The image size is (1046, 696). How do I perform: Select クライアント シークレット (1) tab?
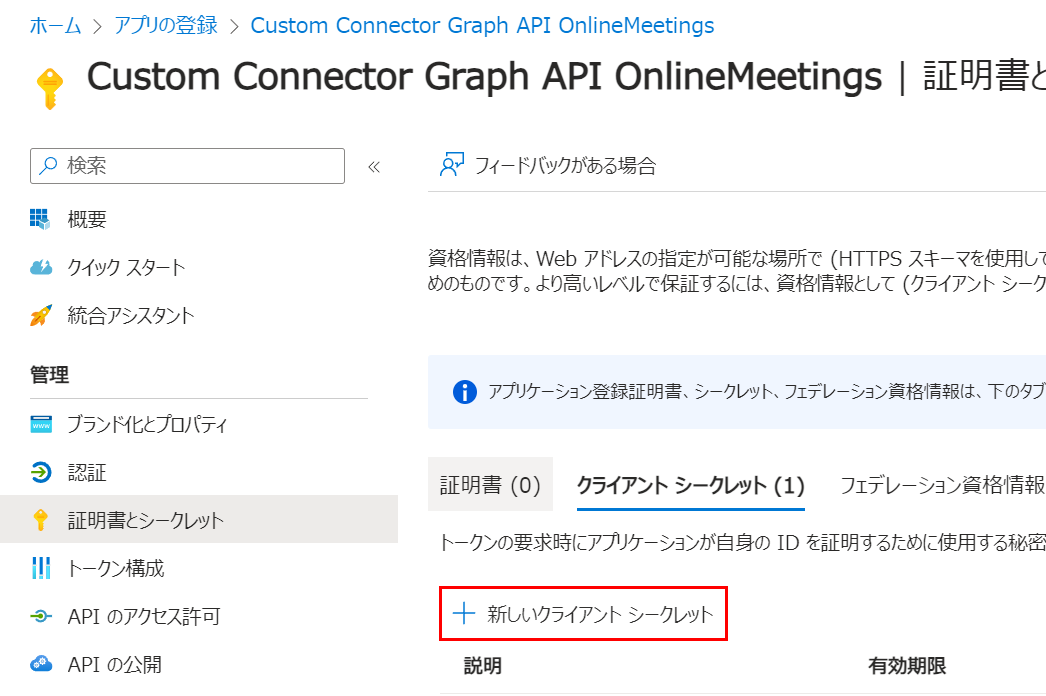pyautogui.click(x=690, y=486)
